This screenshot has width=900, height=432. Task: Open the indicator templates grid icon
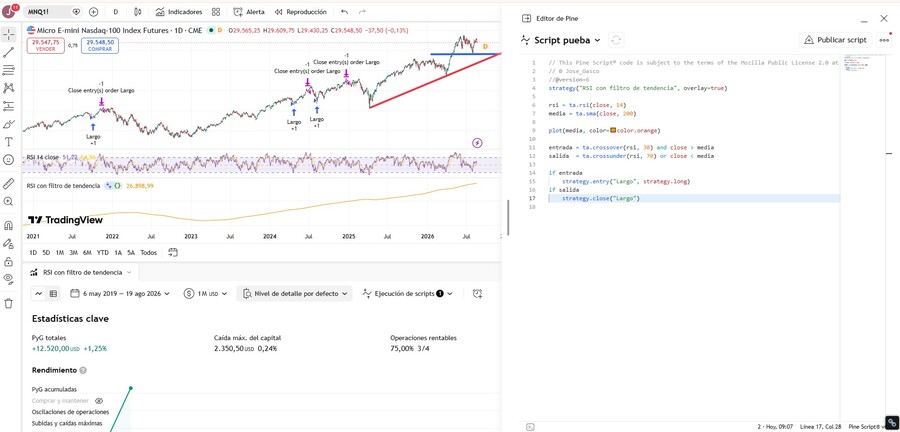tap(216, 11)
